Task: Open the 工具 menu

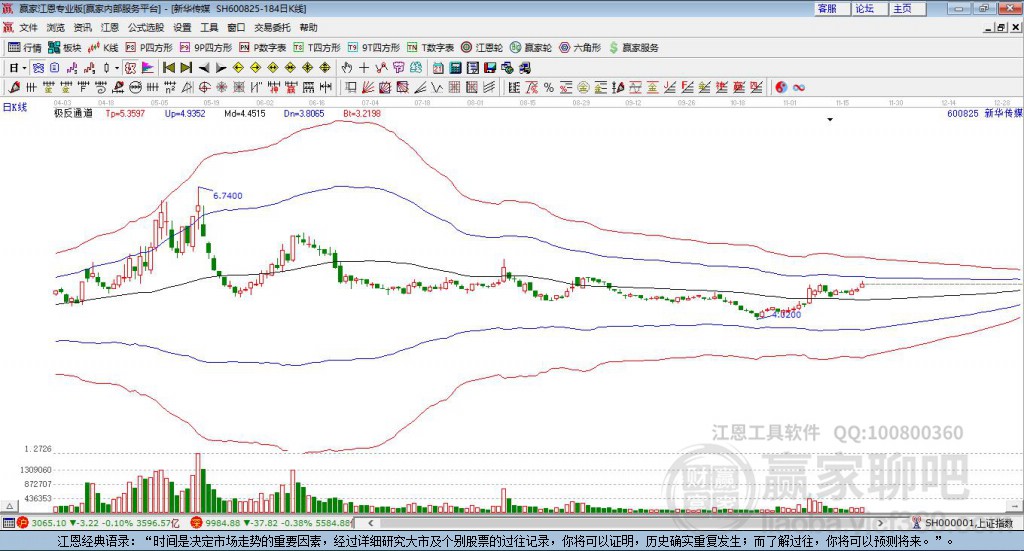Action: 209,27
